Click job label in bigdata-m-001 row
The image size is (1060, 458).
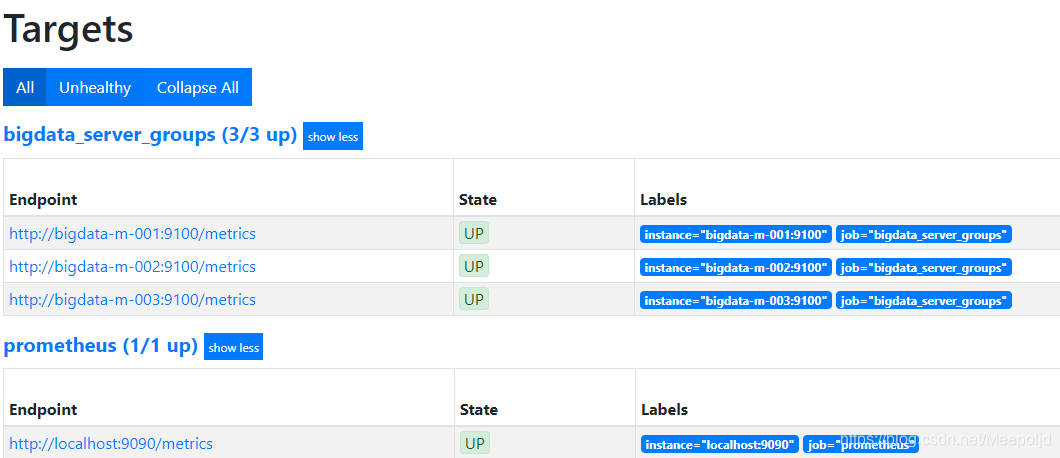[x=924, y=235]
